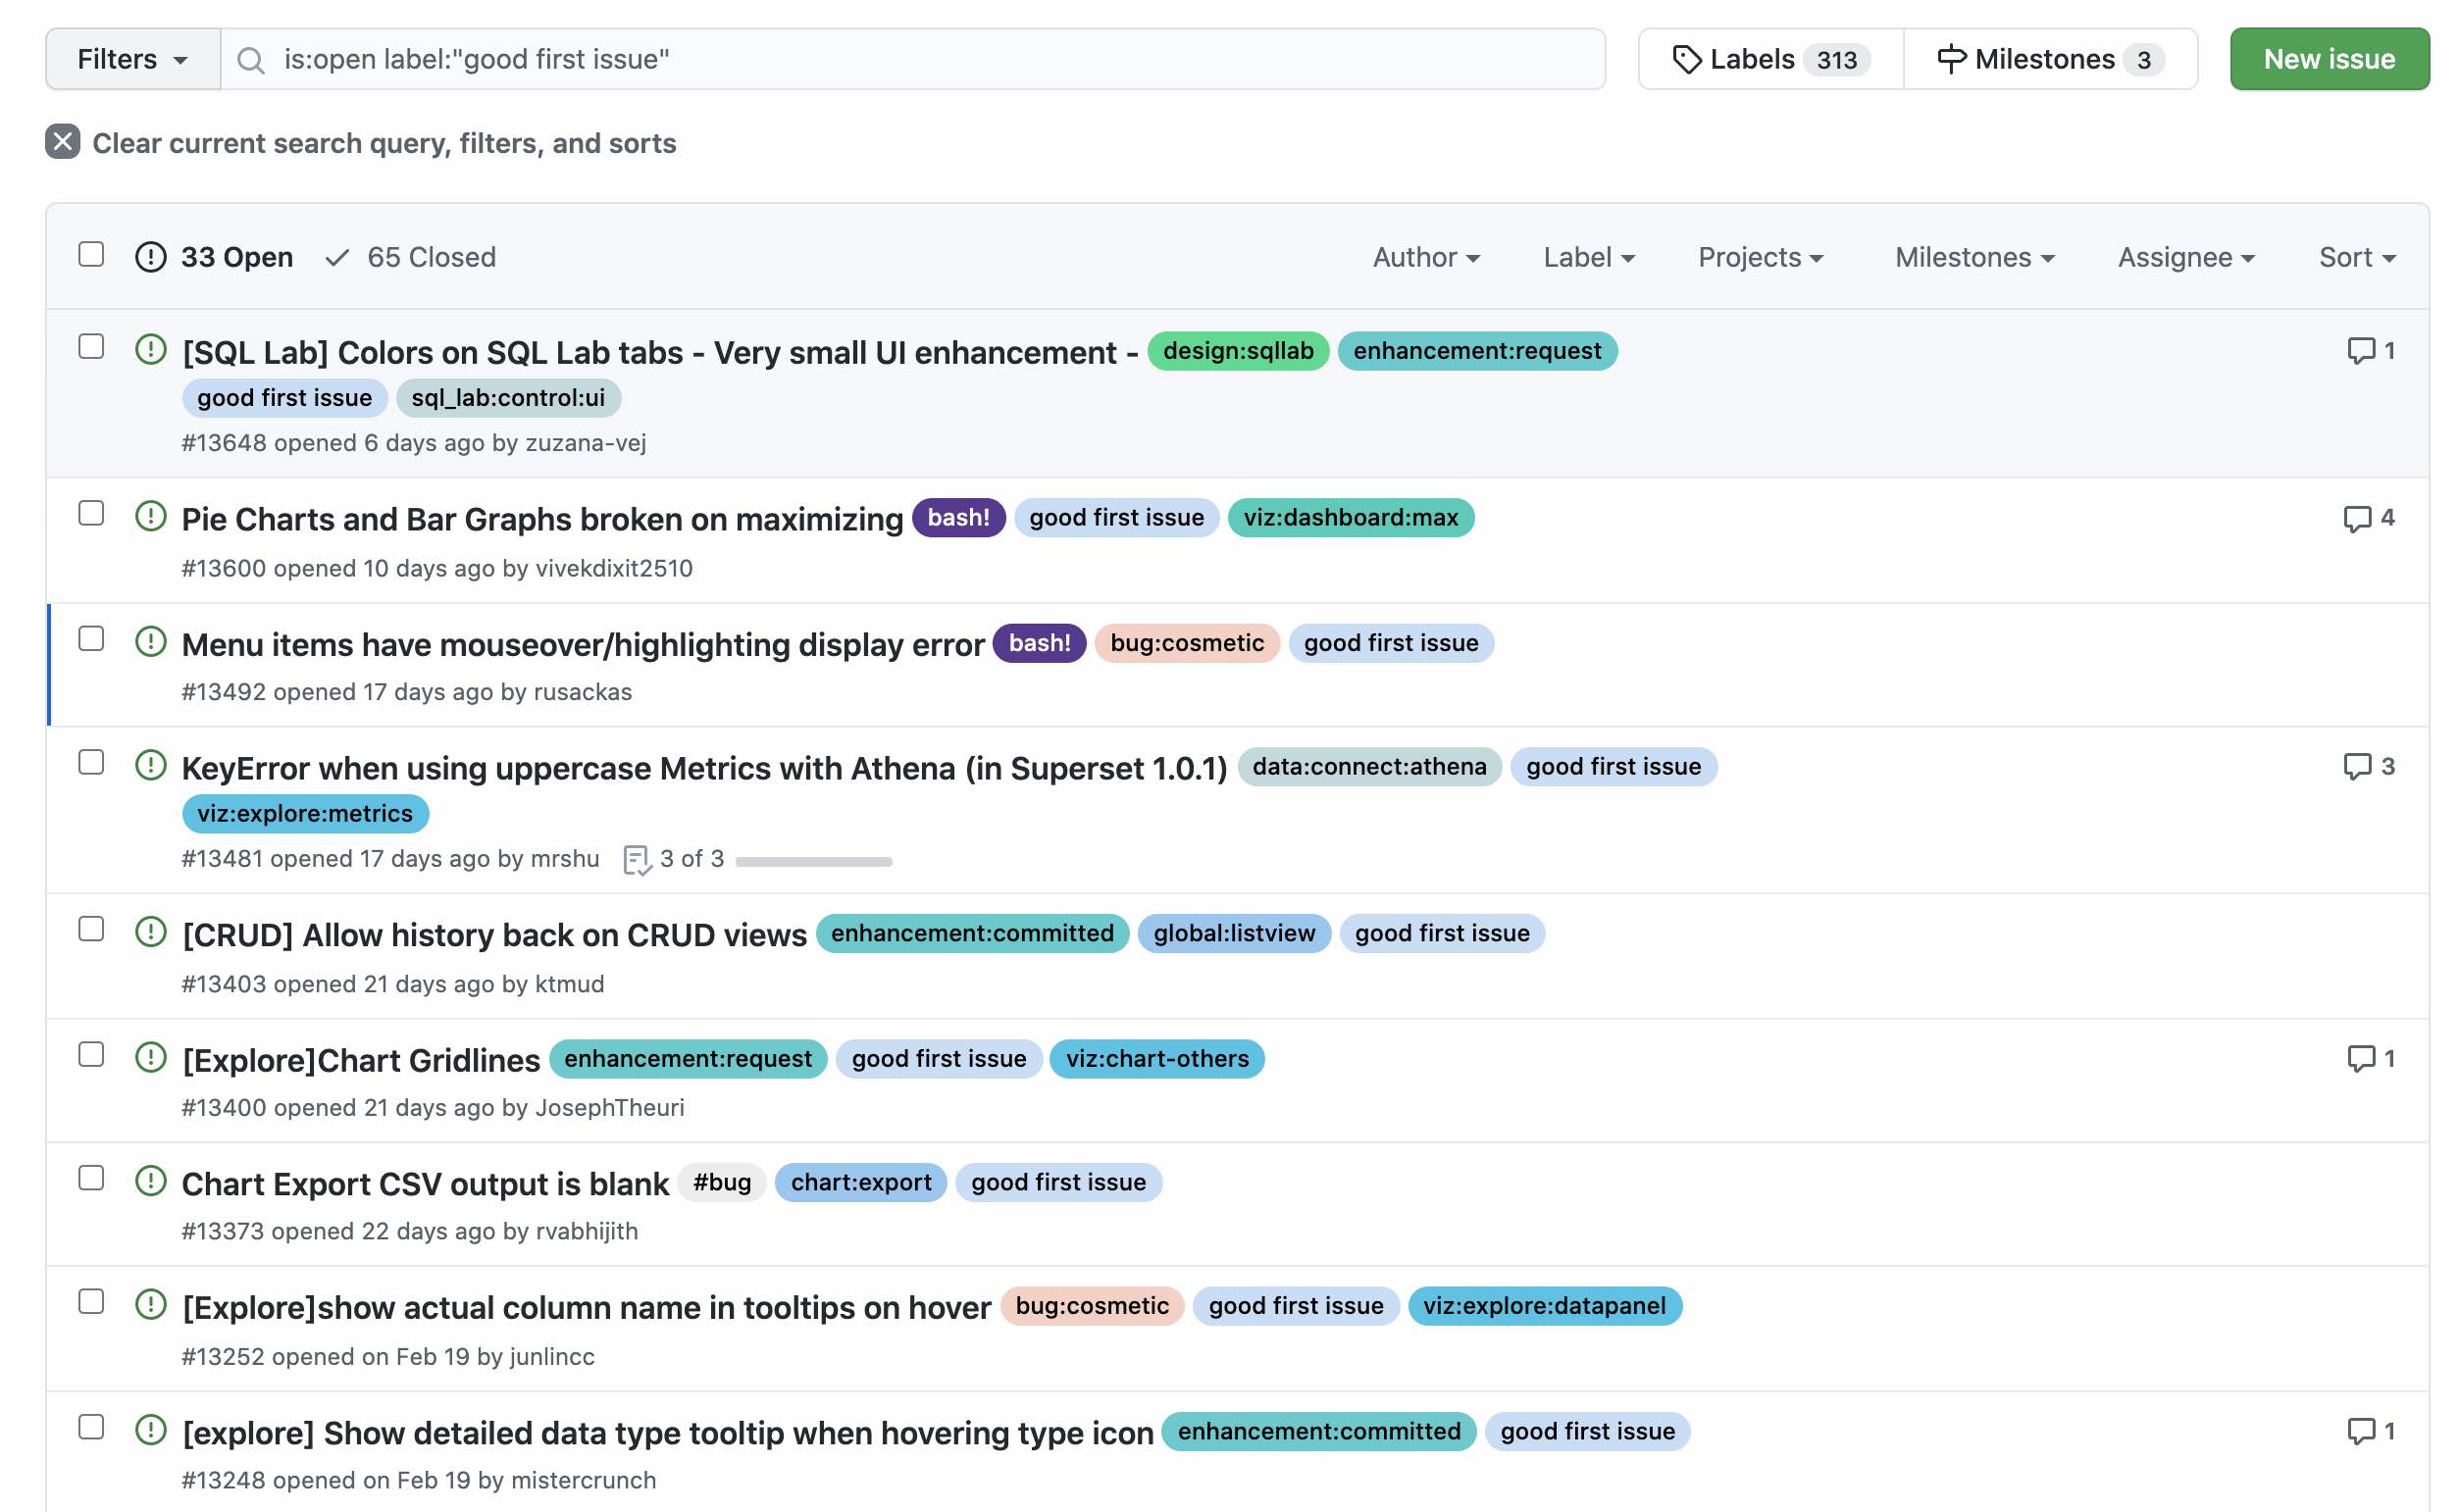Open '[CRUD] Allow history back' issue link
Viewport: 2458px width, 1512px height.
(x=494, y=935)
